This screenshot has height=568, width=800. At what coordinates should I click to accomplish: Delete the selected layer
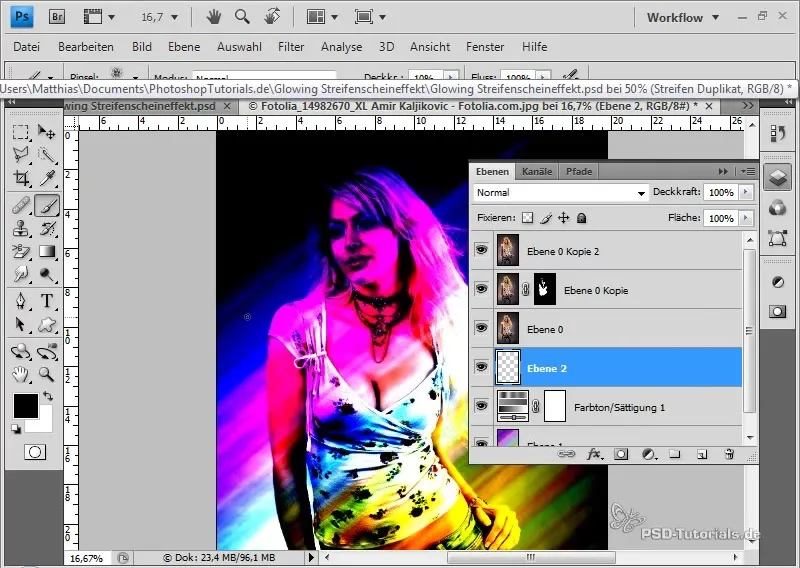(x=729, y=454)
